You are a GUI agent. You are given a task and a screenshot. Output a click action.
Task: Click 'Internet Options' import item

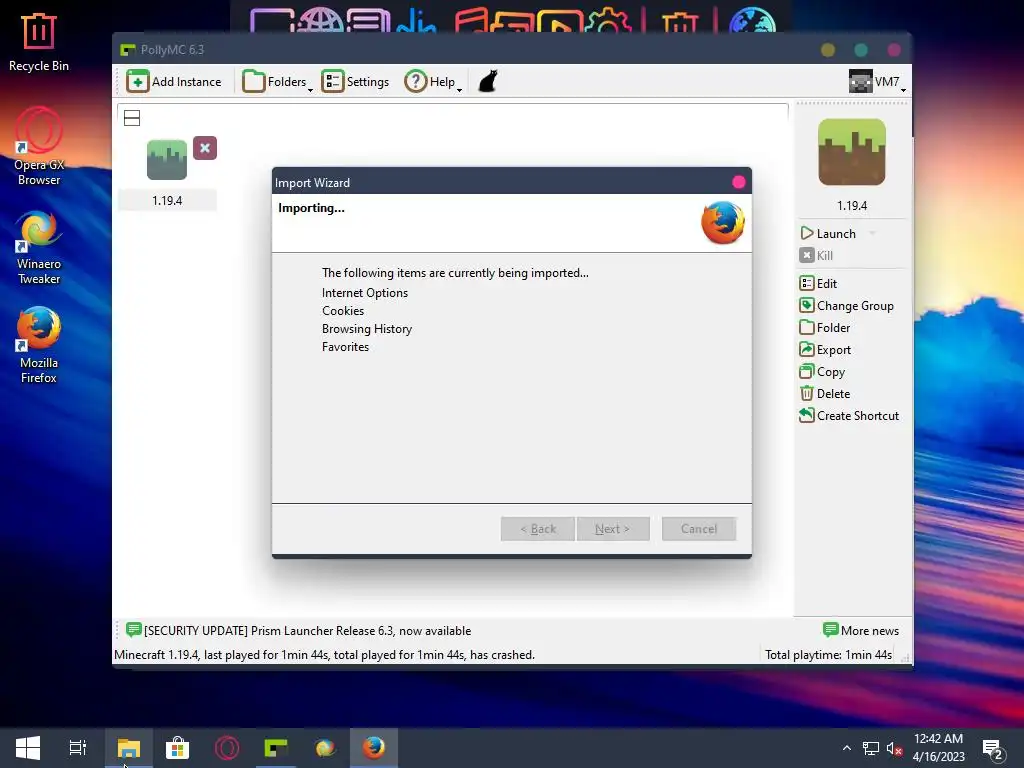pos(365,293)
